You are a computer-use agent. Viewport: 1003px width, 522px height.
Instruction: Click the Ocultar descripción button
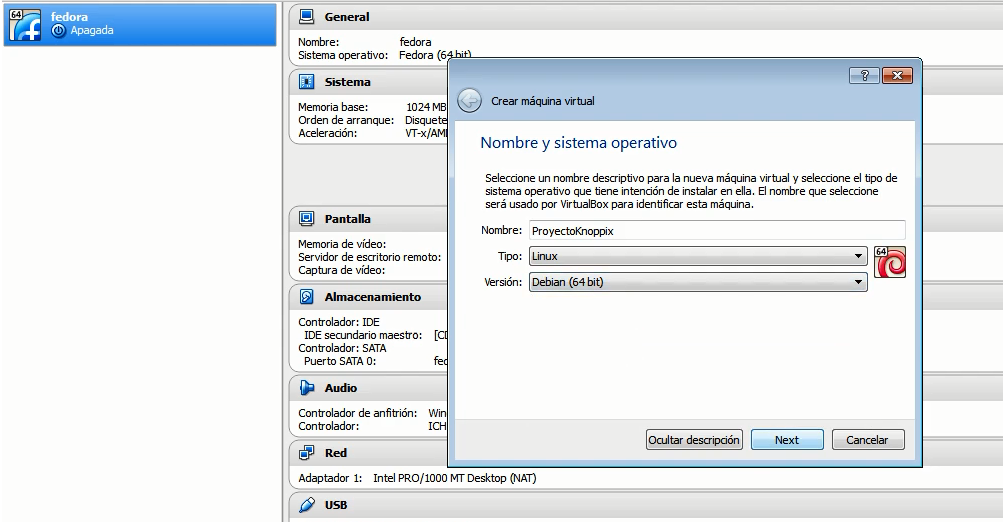point(694,440)
